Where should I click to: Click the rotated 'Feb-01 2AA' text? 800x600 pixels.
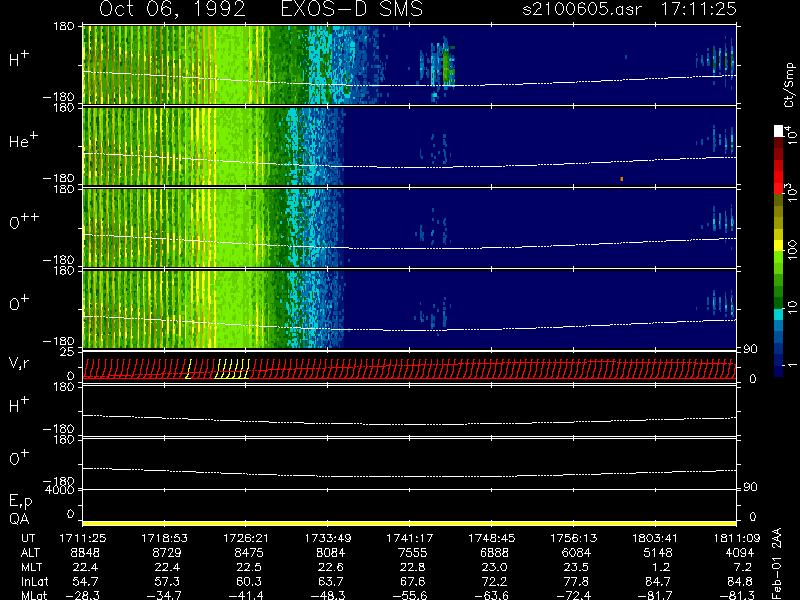(777, 563)
